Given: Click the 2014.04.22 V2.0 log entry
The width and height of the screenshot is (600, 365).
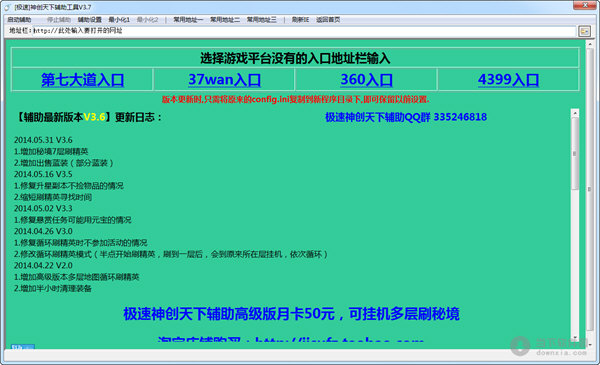Looking at the screenshot, I should click(x=43, y=266).
